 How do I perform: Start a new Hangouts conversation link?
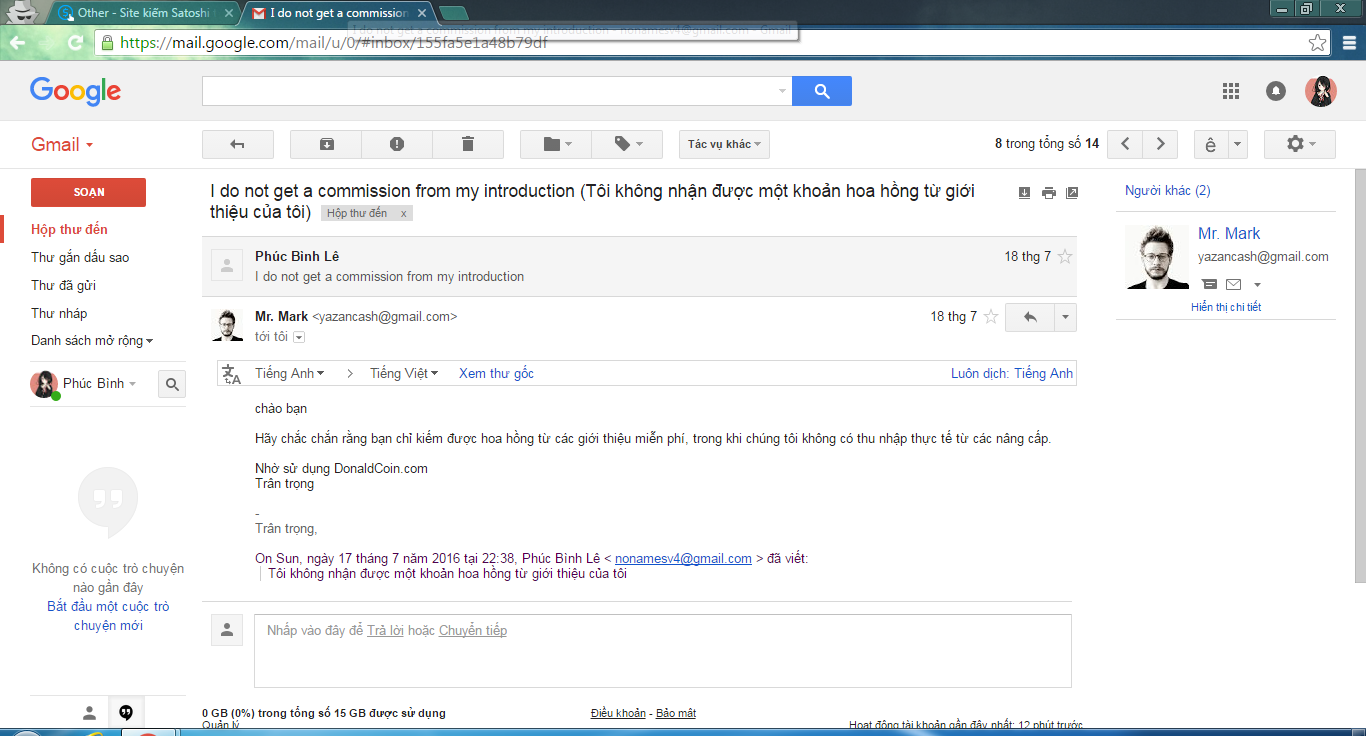coord(108,616)
